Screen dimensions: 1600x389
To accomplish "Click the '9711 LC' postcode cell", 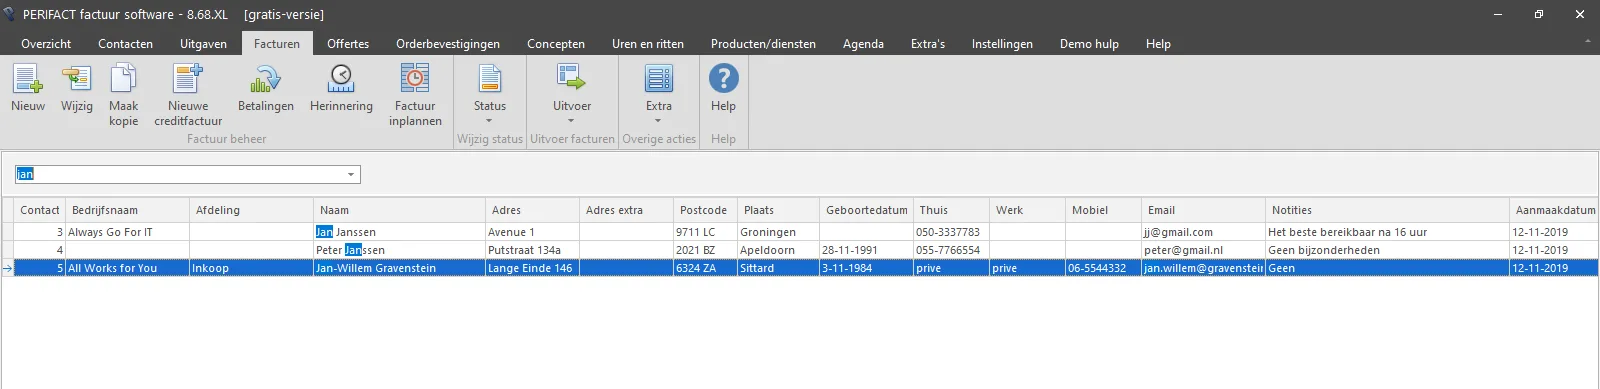I will [x=706, y=232].
